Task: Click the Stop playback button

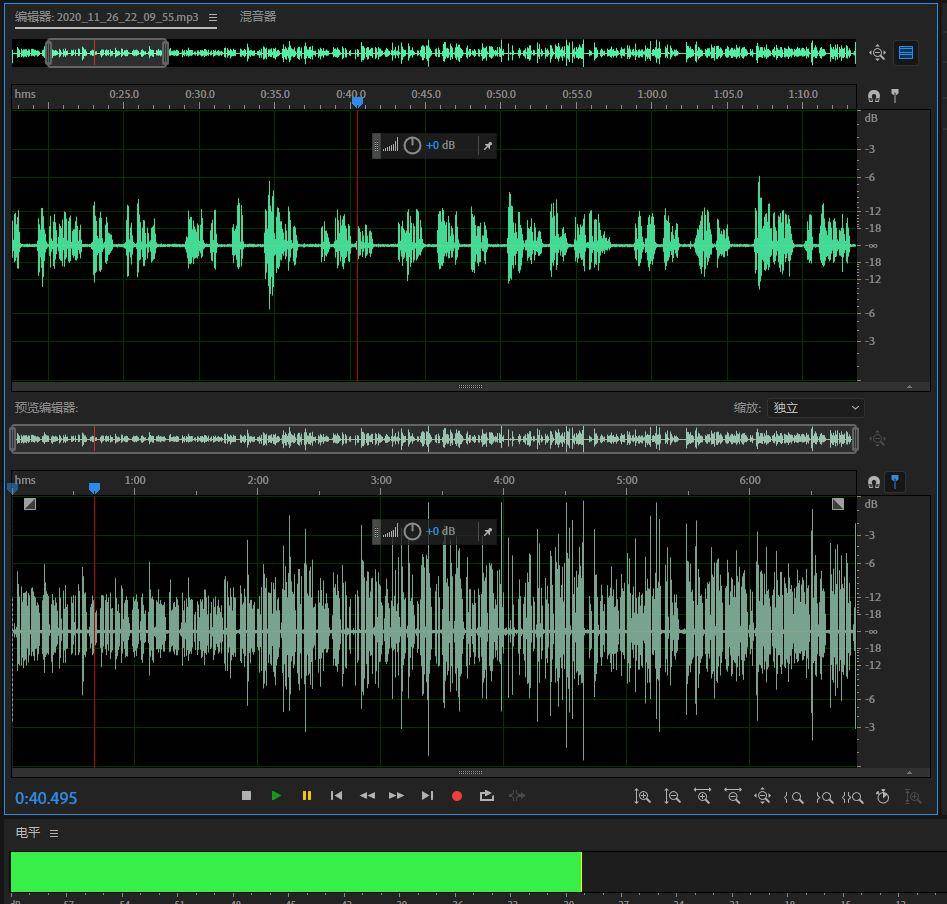Action: [247, 796]
